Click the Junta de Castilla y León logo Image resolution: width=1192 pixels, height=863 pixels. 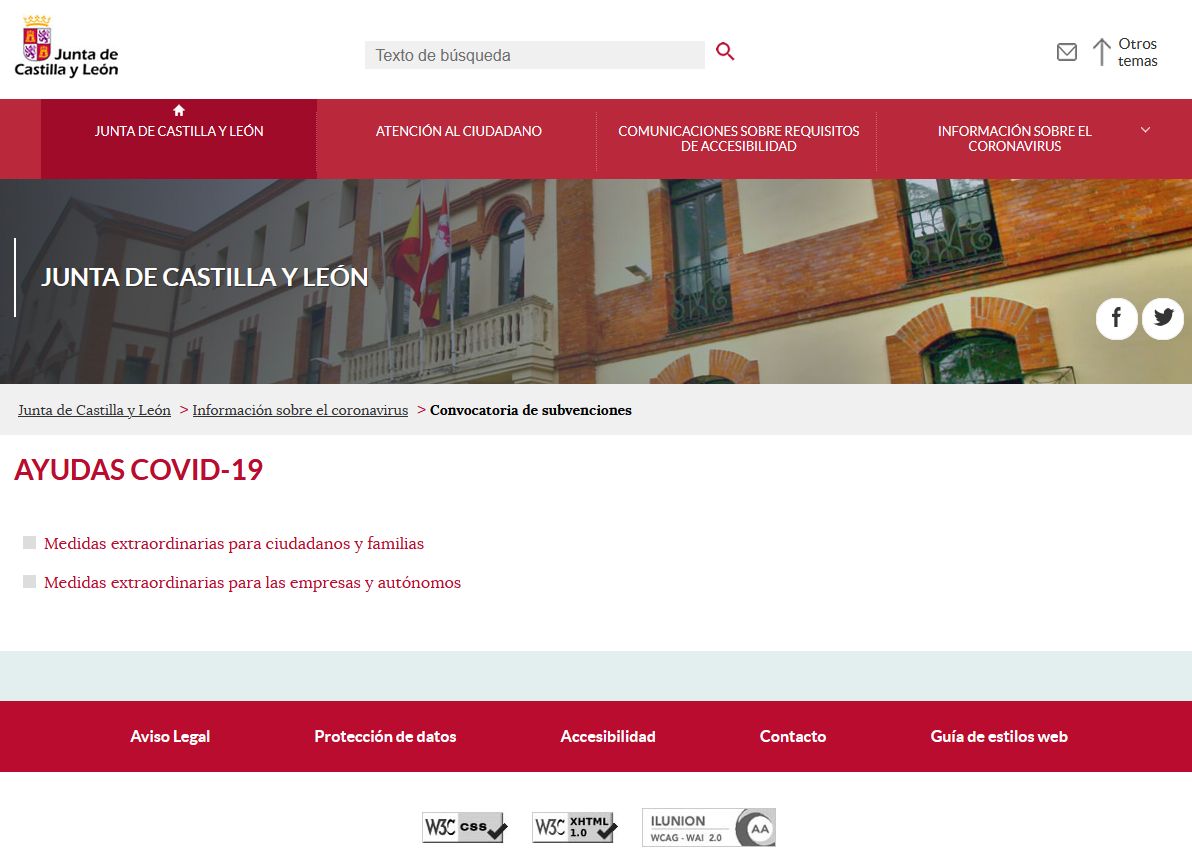pyautogui.click(x=67, y=46)
